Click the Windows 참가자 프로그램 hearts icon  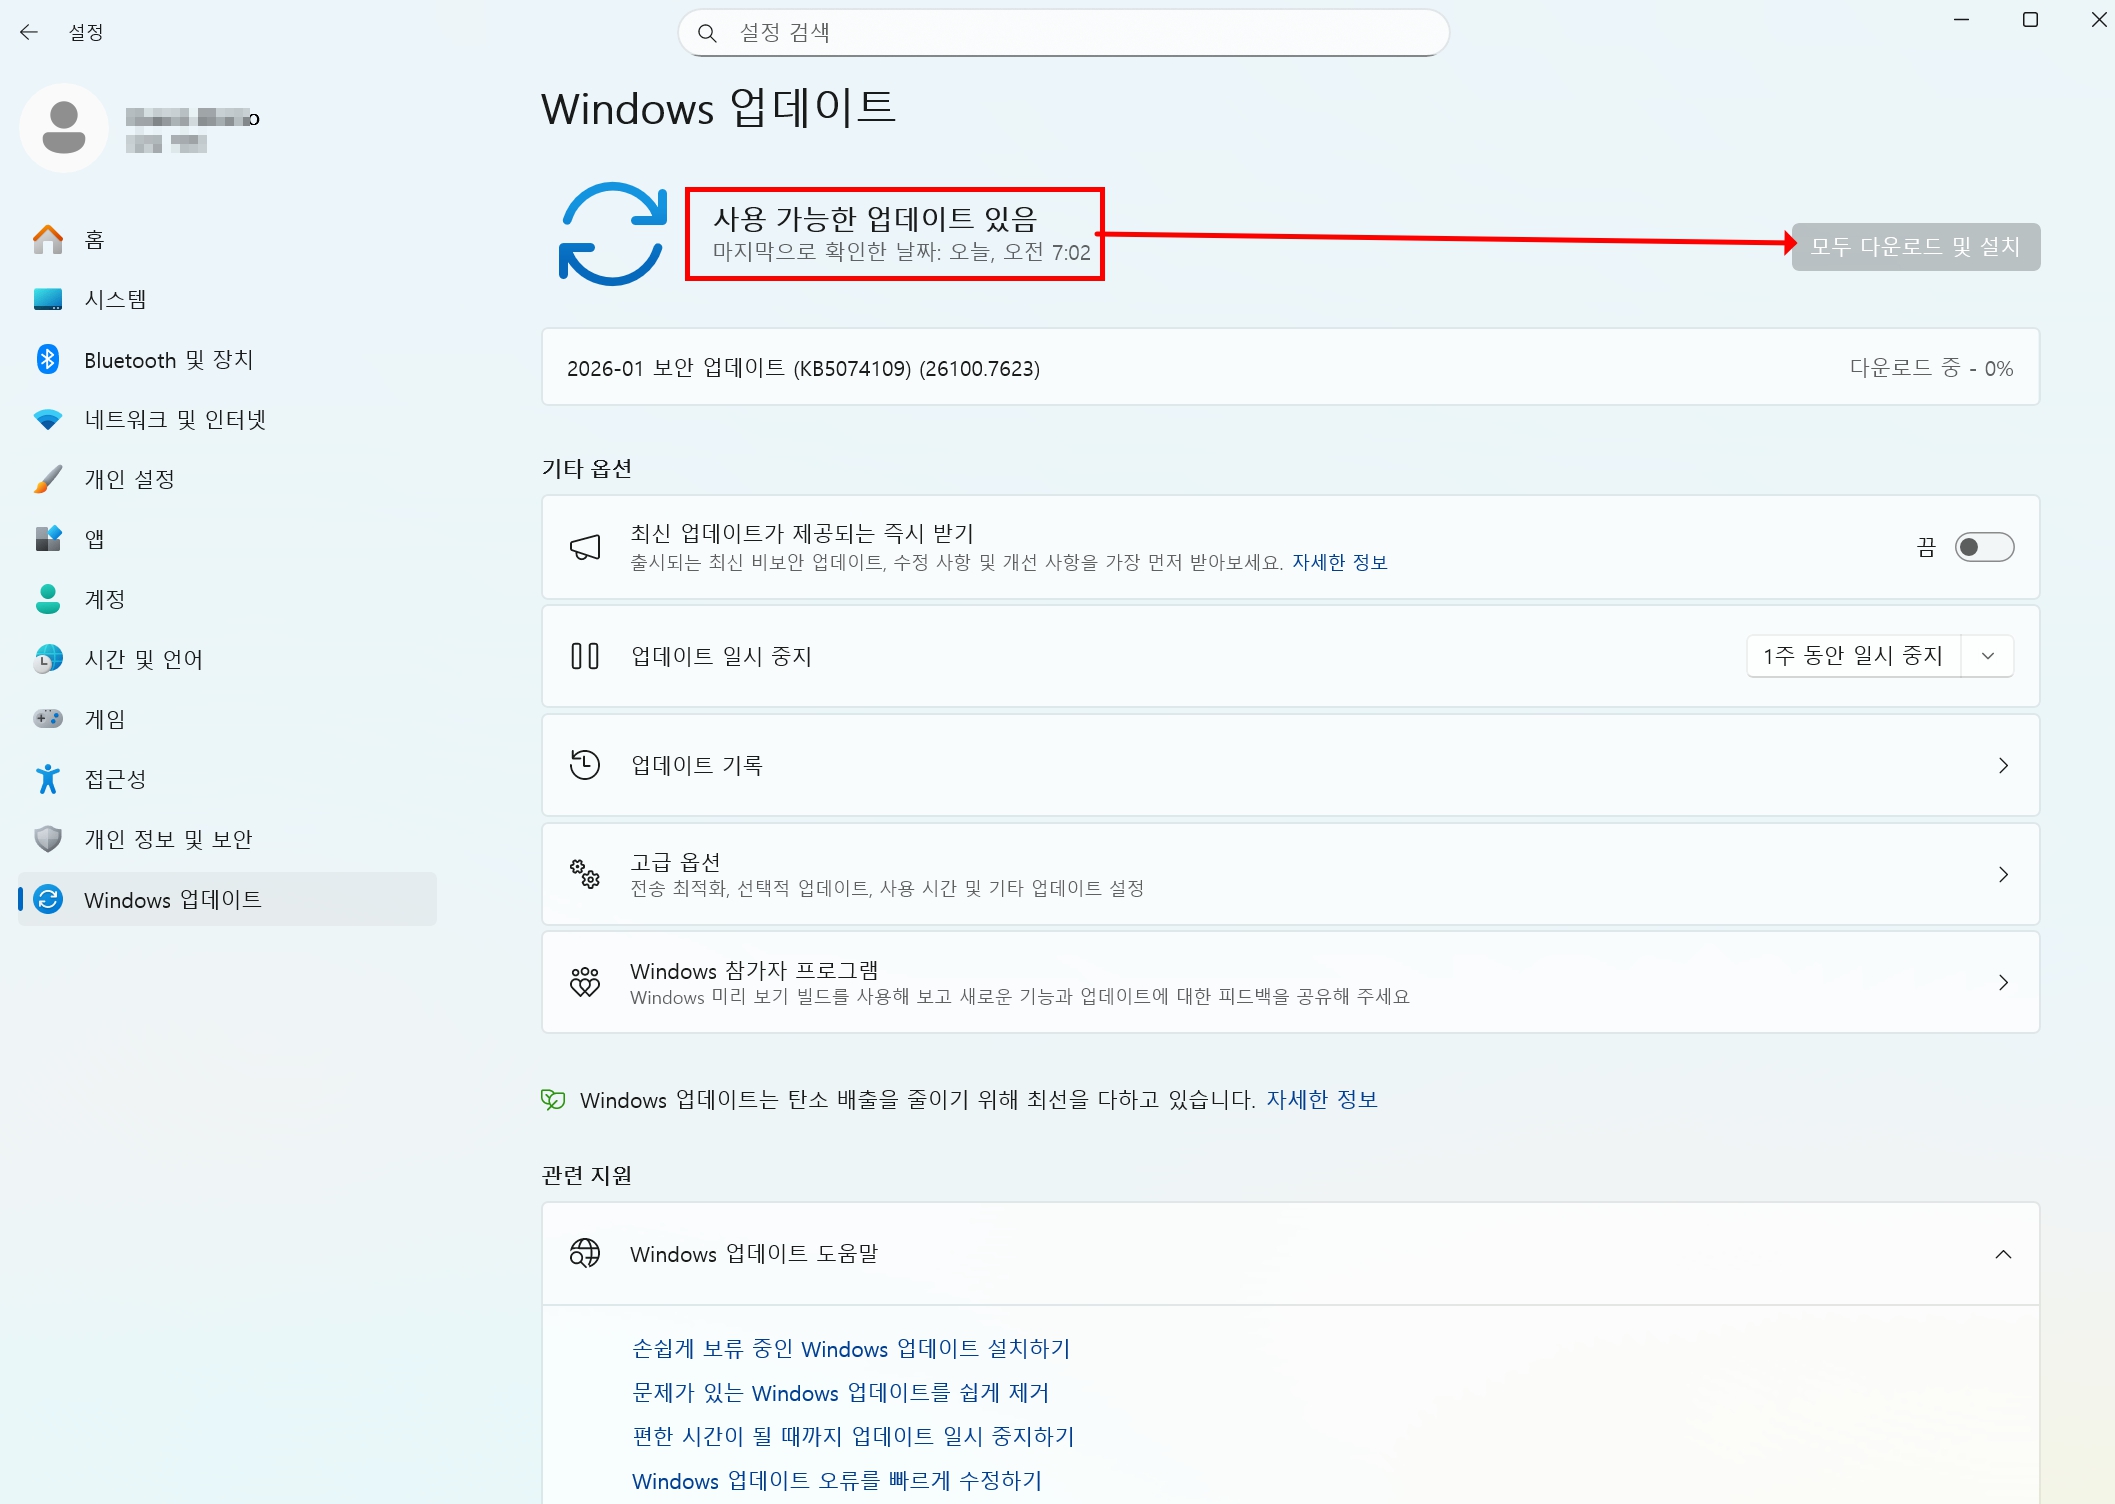[x=585, y=982]
